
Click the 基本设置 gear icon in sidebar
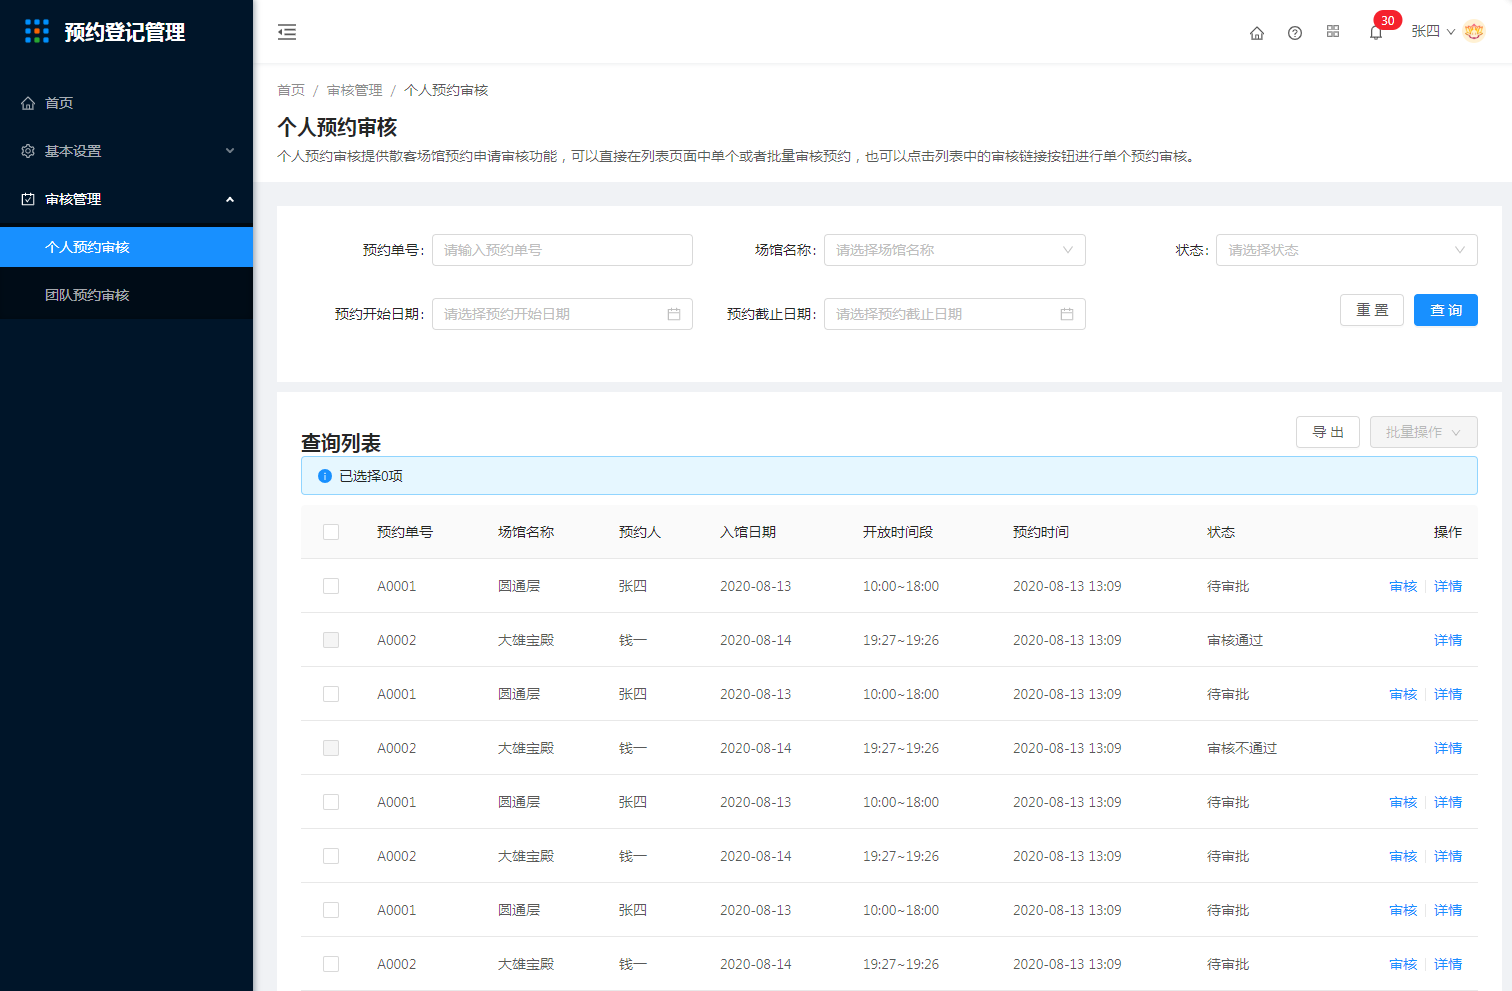[28, 151]
